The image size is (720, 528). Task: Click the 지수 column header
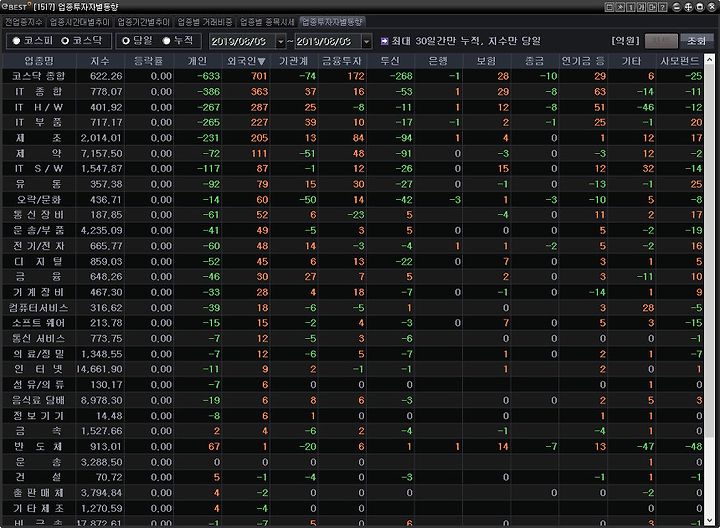coord(100,61)
